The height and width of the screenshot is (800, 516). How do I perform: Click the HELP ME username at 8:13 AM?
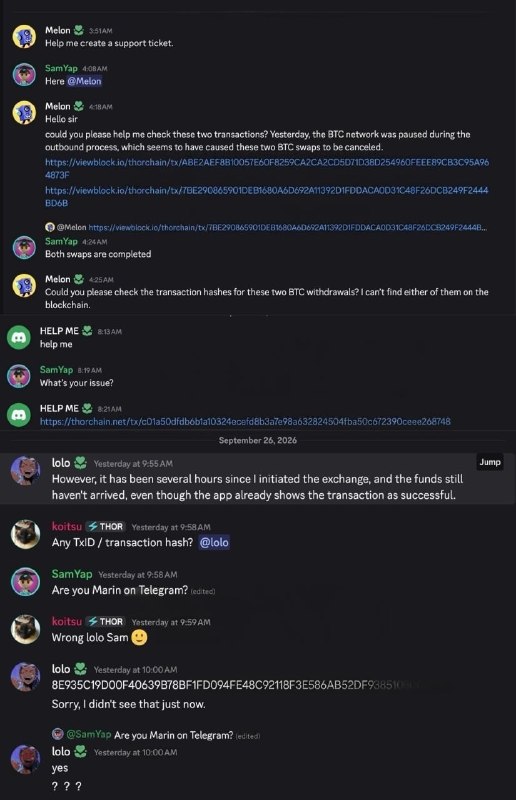[x=59, y=331]
